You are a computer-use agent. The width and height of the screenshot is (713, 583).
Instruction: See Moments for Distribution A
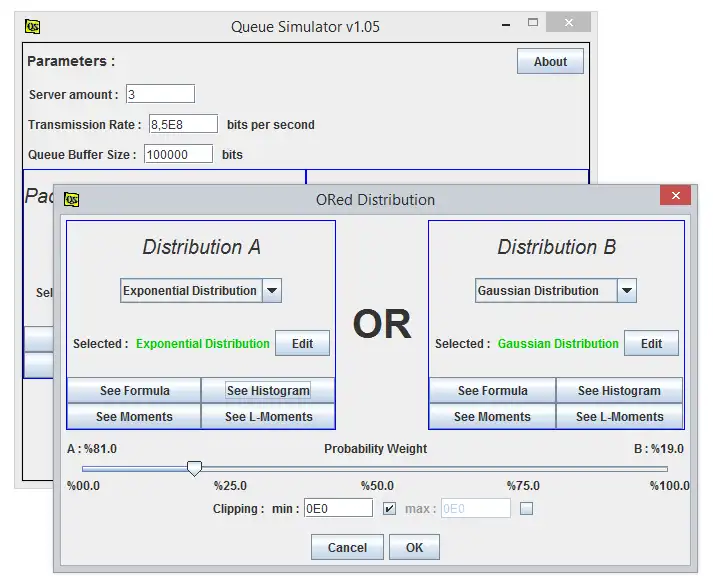134,416
